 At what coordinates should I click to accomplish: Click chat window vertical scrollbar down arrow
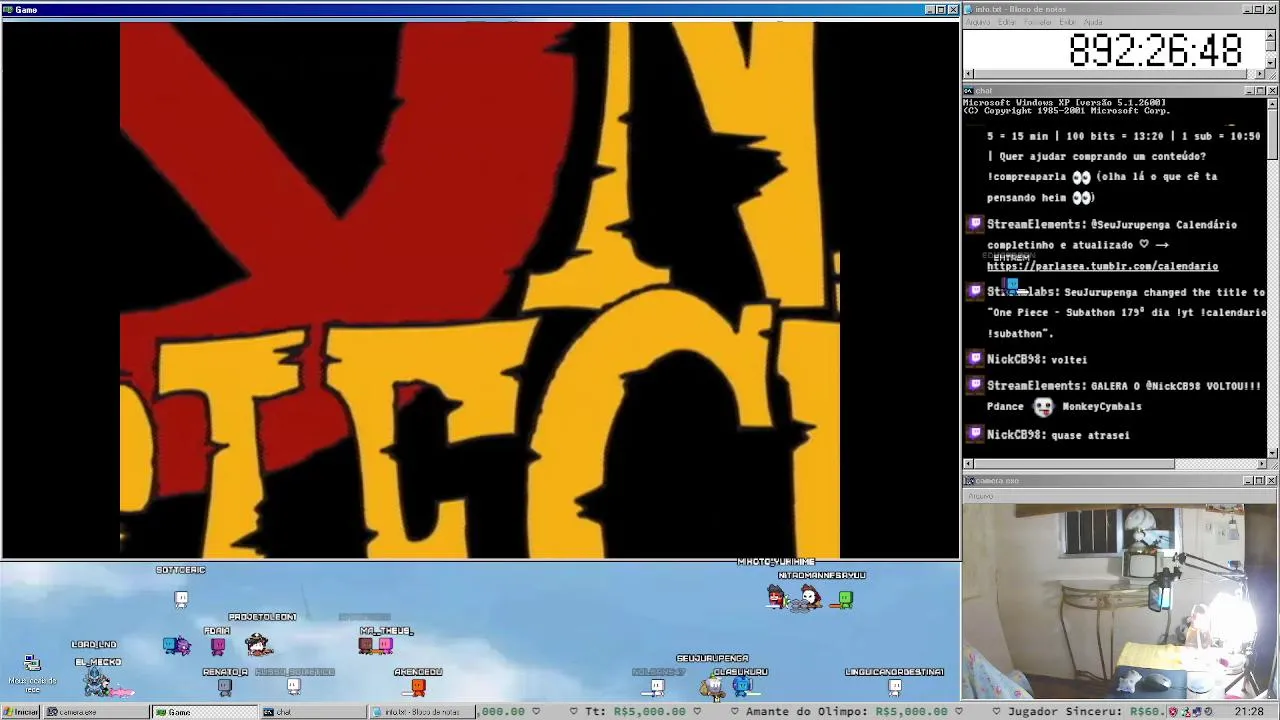click(1272, 453)
